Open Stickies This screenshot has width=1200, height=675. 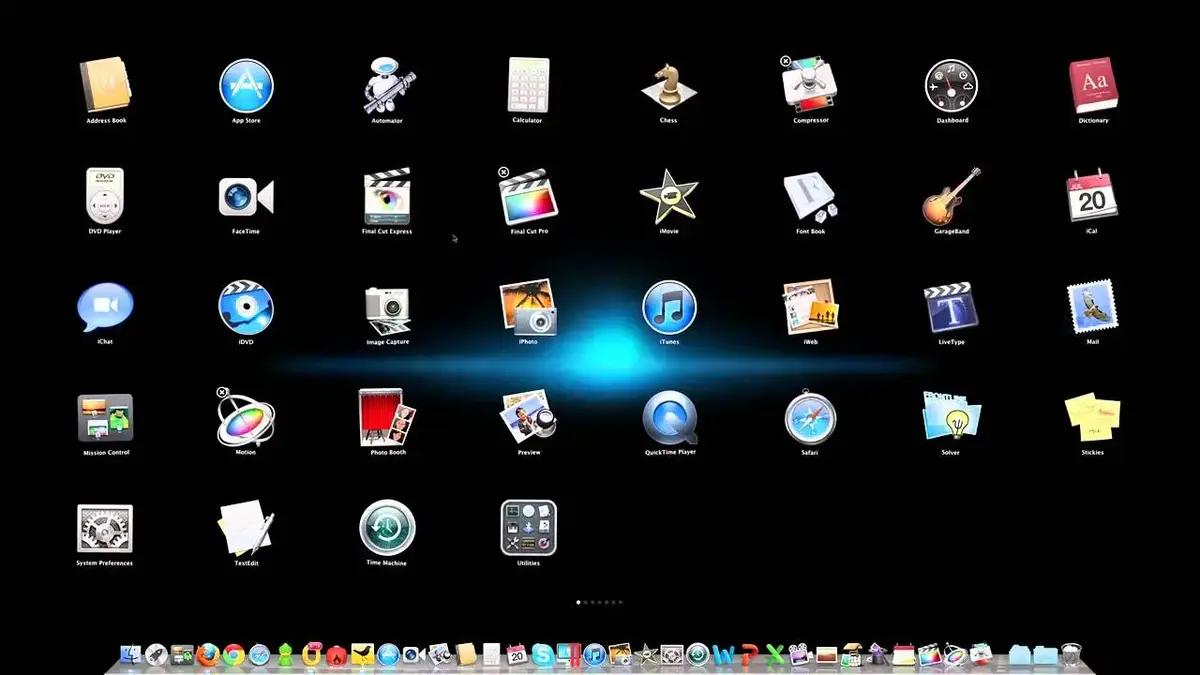click(1091, 420)
